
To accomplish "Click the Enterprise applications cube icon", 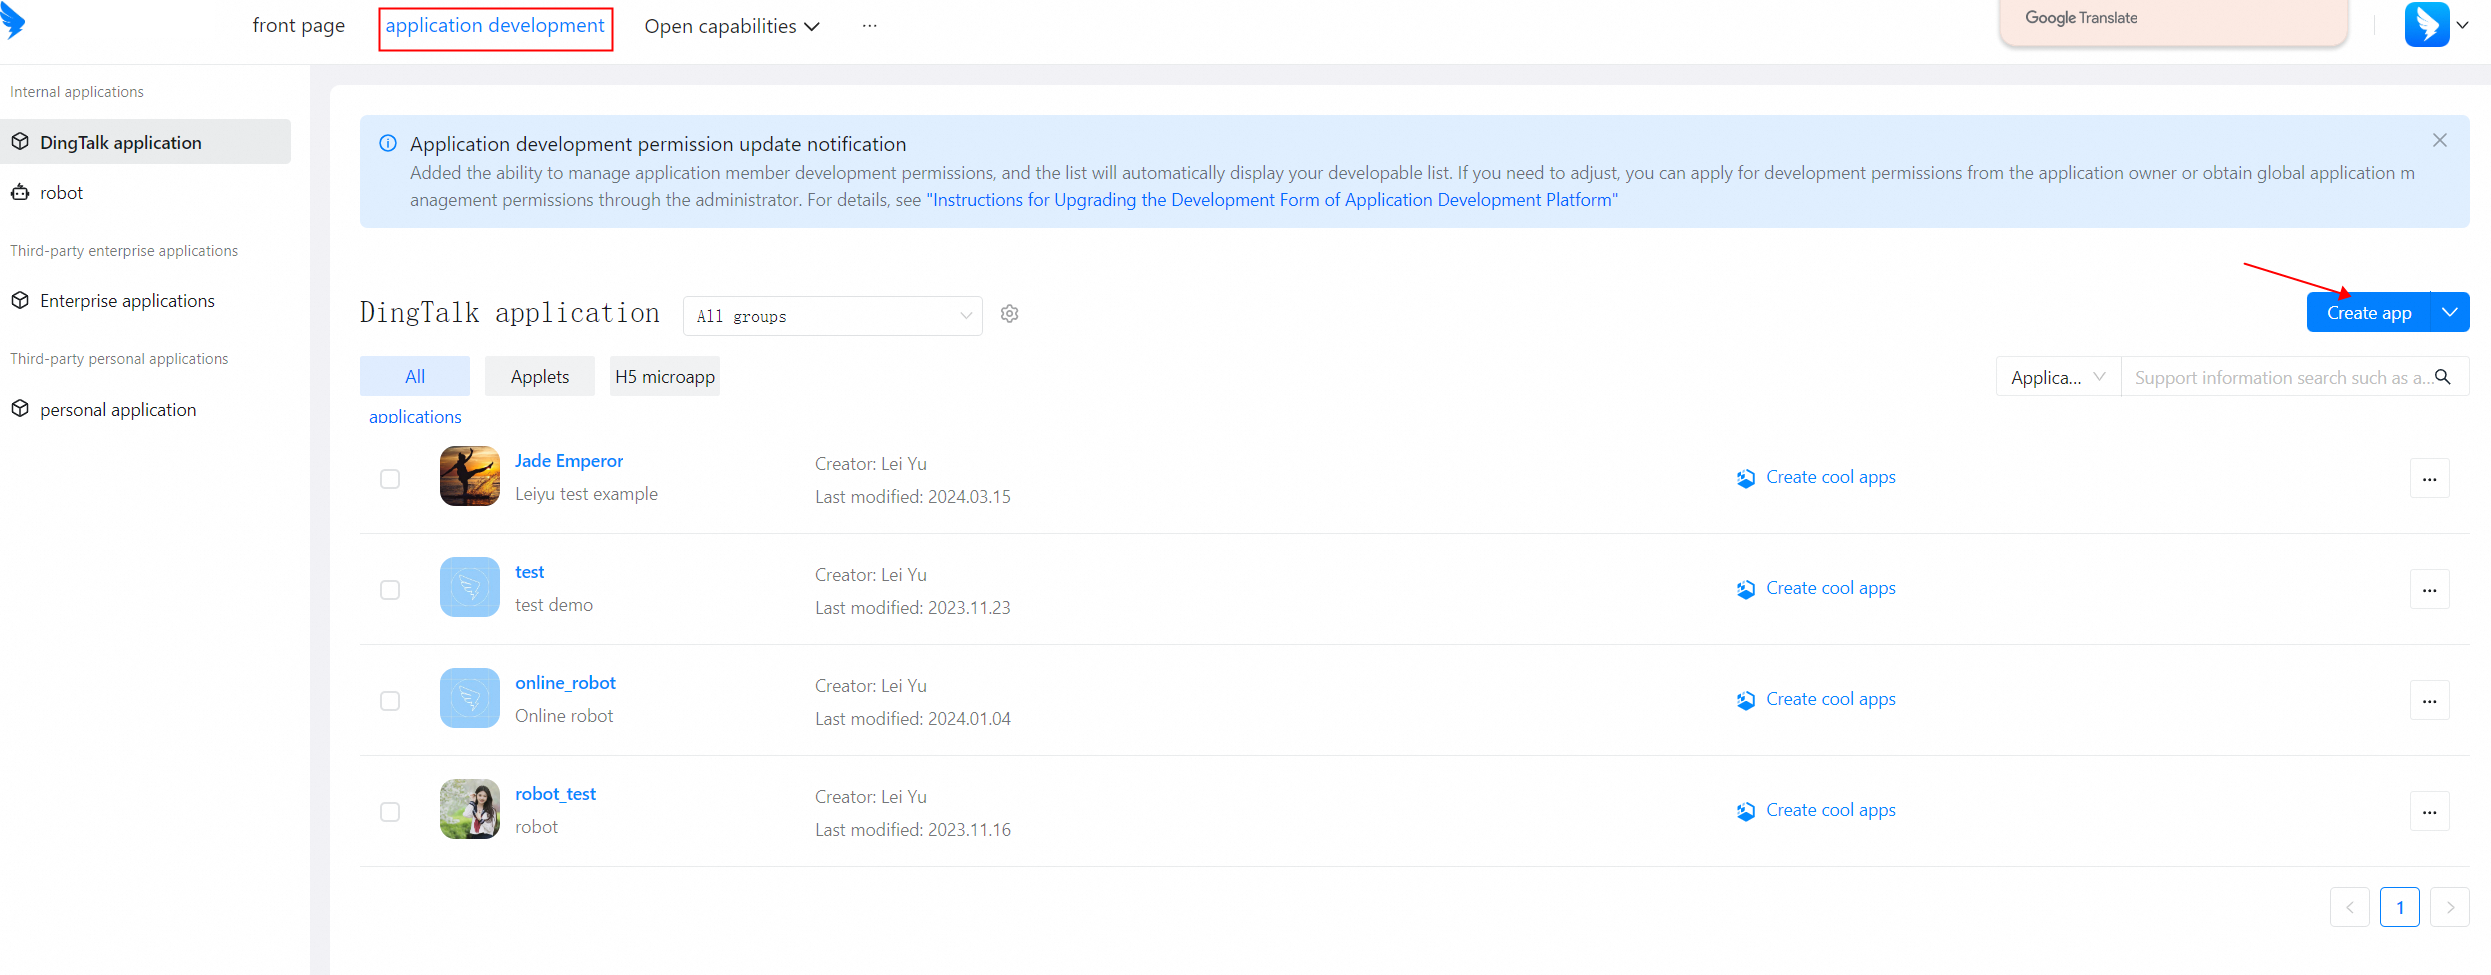I will 20,300.
